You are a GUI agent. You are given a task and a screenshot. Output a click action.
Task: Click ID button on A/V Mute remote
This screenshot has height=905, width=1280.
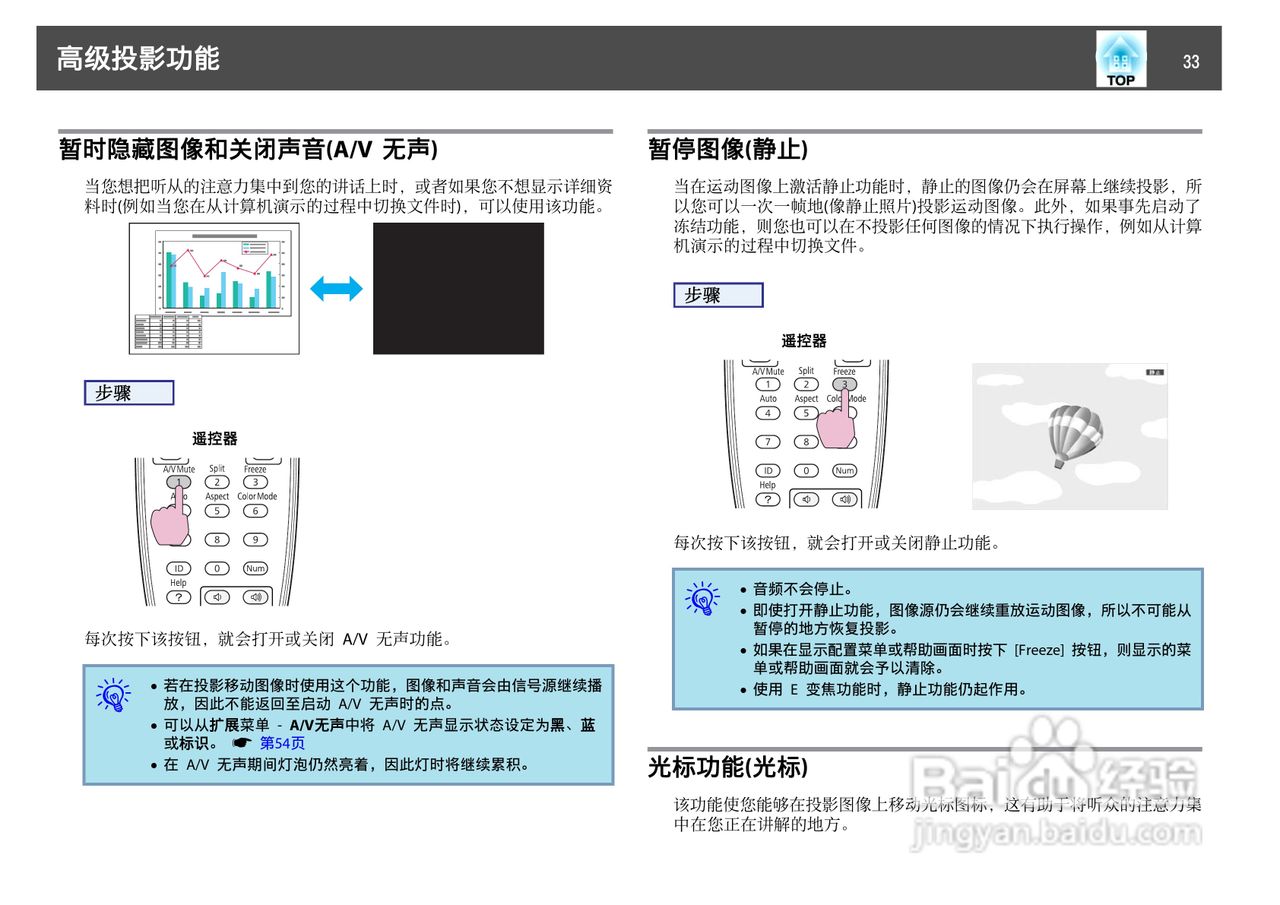178,568
